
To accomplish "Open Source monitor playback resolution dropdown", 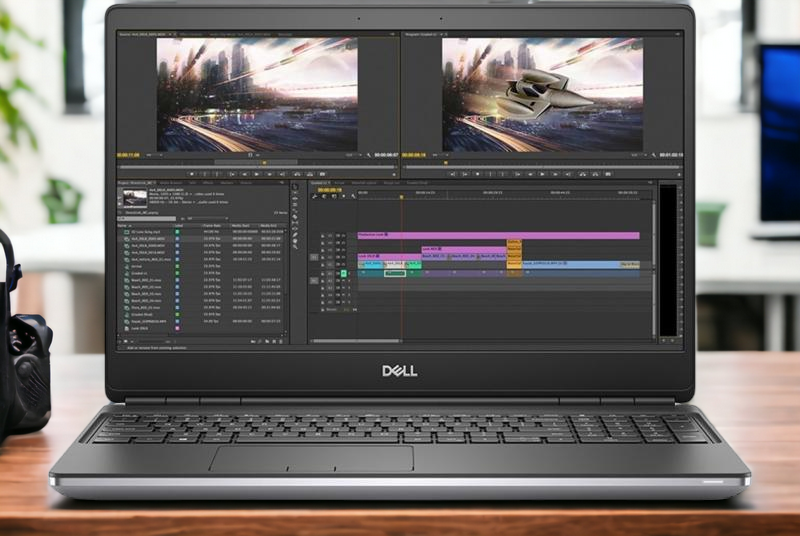I will (x=355, y=155).
